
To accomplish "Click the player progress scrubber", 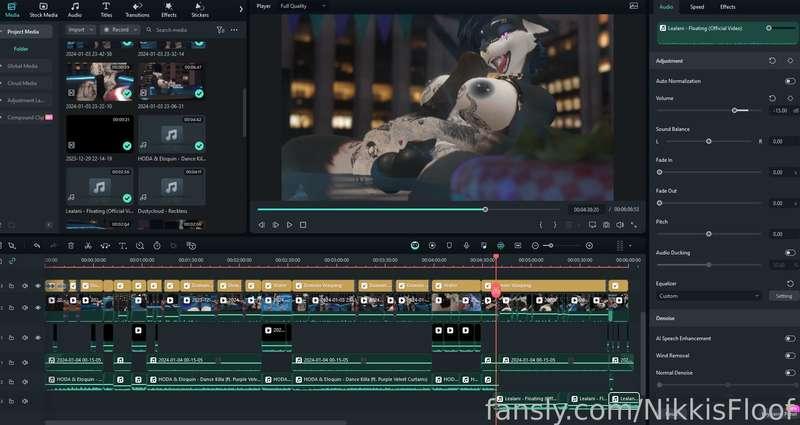I will pyautogui.click(x=485, y=209).
